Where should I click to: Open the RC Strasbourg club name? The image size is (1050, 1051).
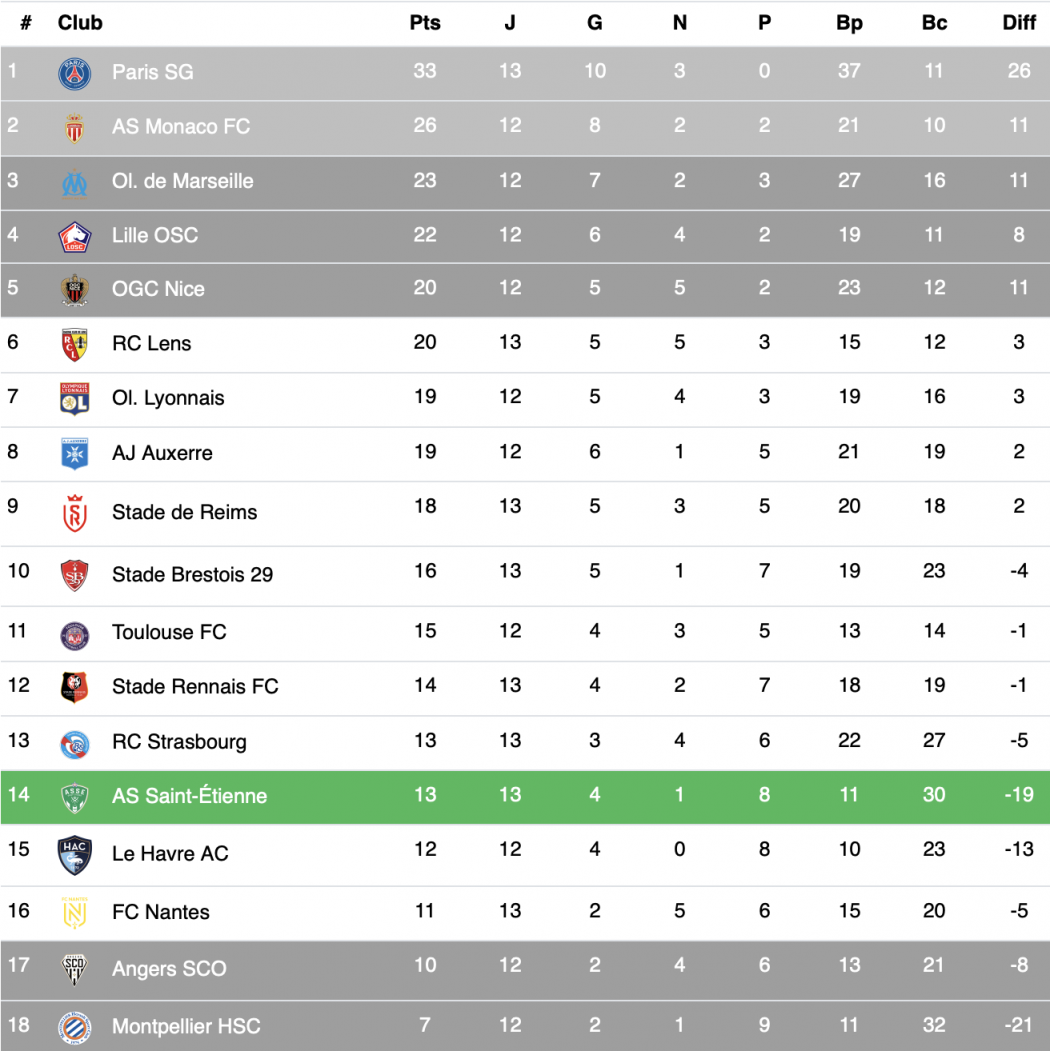click(x=179, y=742)
